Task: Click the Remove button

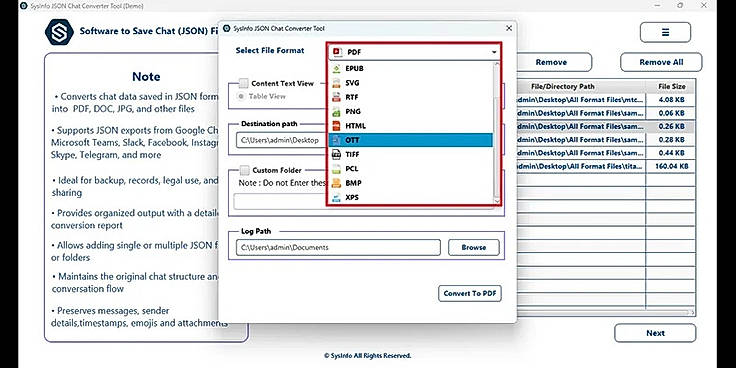Action: coord(551,62)
